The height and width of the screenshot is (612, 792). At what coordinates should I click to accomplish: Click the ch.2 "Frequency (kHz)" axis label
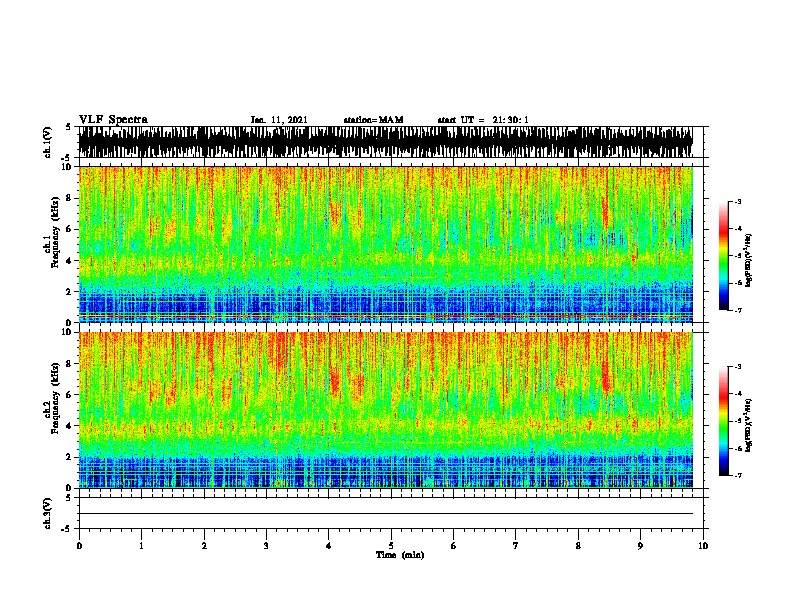coord(55,398)
